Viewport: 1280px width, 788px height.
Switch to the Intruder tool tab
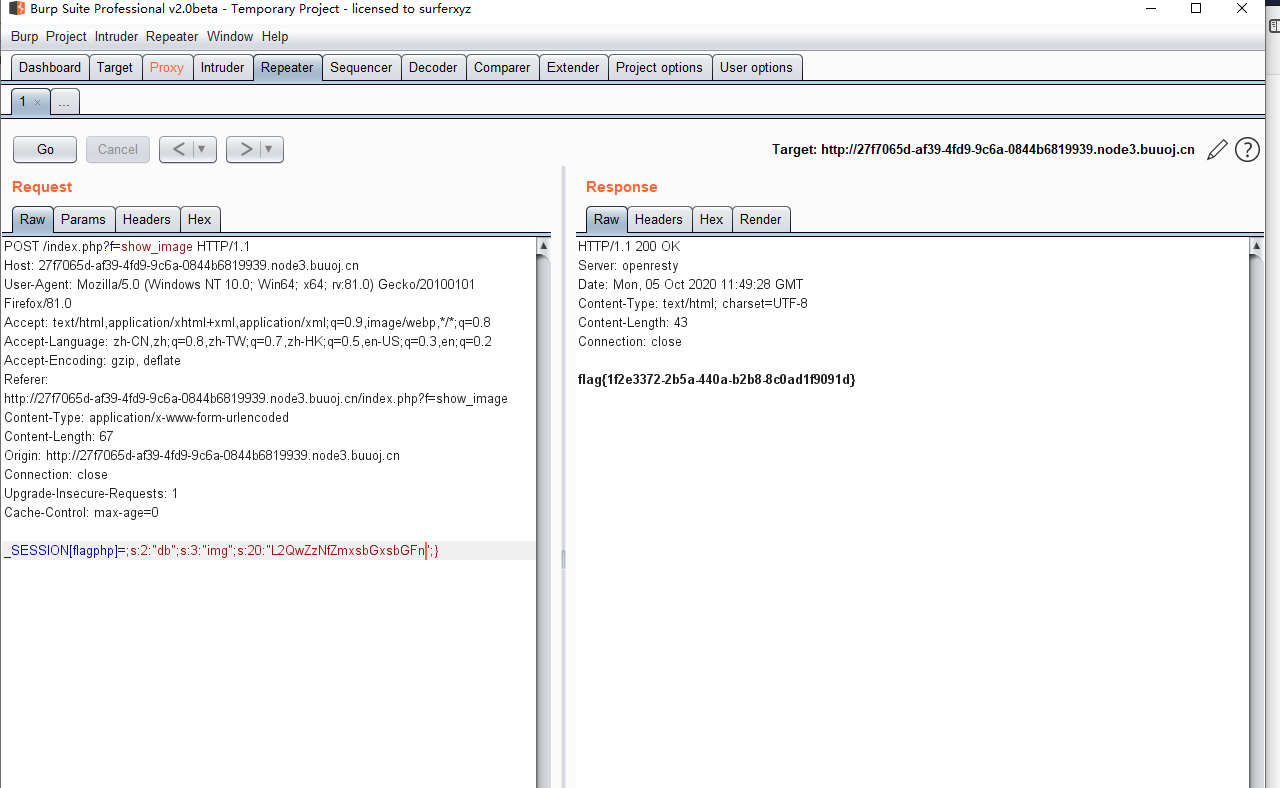click(x=222, y=68)
